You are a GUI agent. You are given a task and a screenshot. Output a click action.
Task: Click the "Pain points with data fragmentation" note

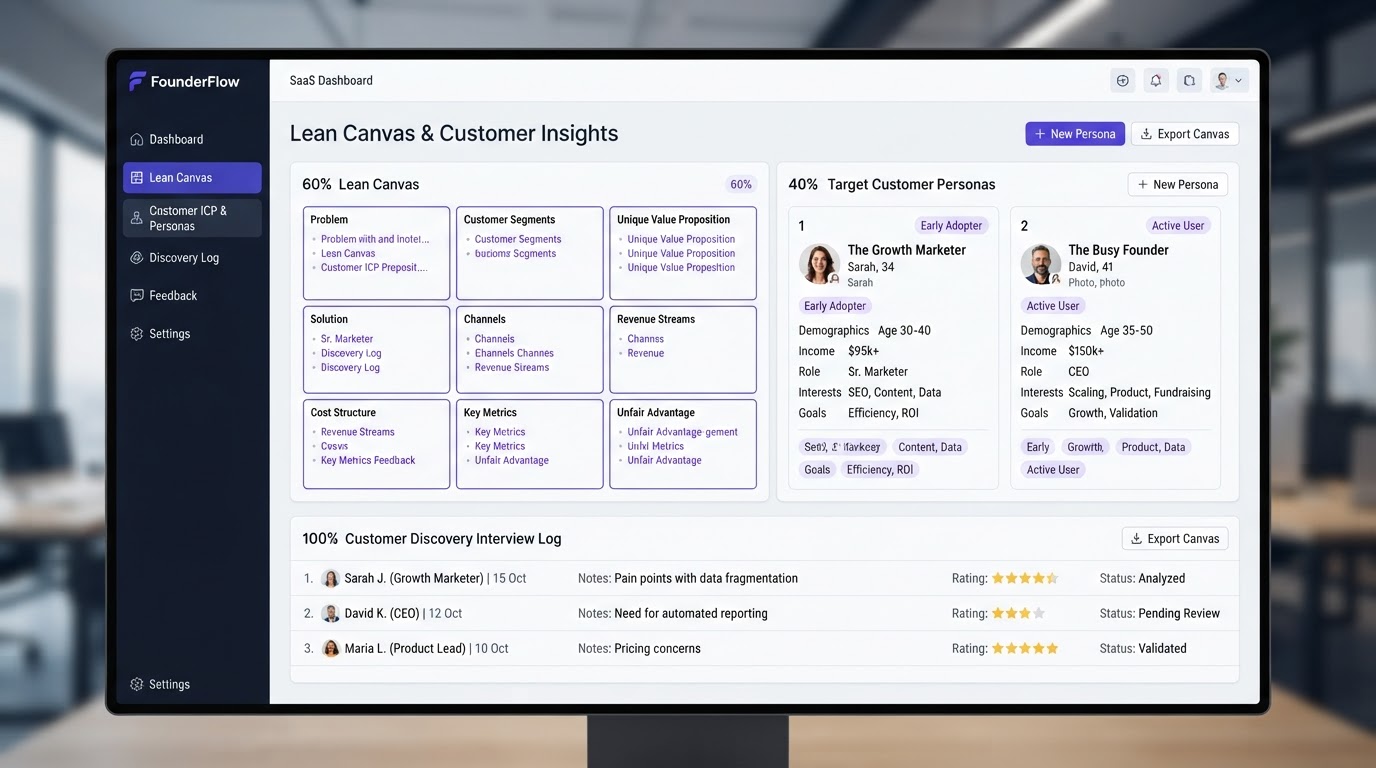click(x=706, y=579)
